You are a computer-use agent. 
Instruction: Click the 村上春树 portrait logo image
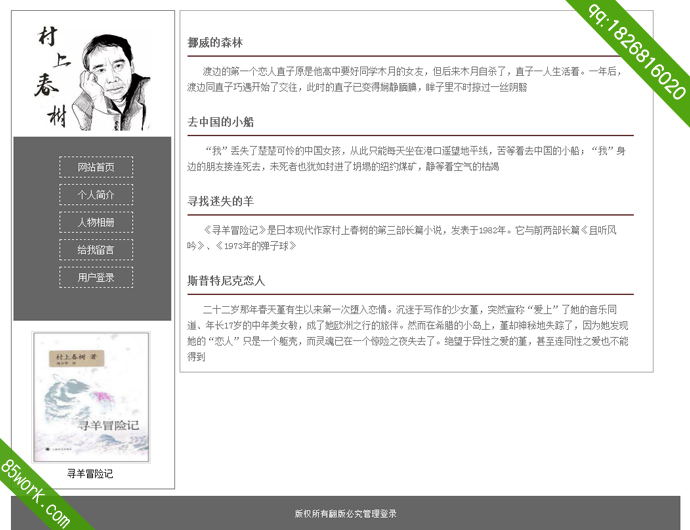(92, 77)
